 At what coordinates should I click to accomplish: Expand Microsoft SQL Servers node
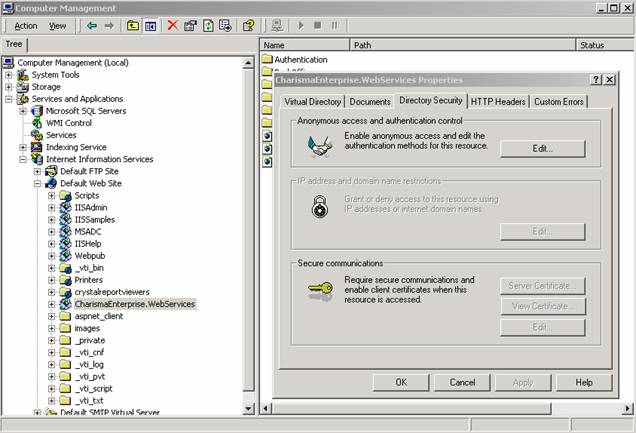pyautogui.click(x=23, y=111)
